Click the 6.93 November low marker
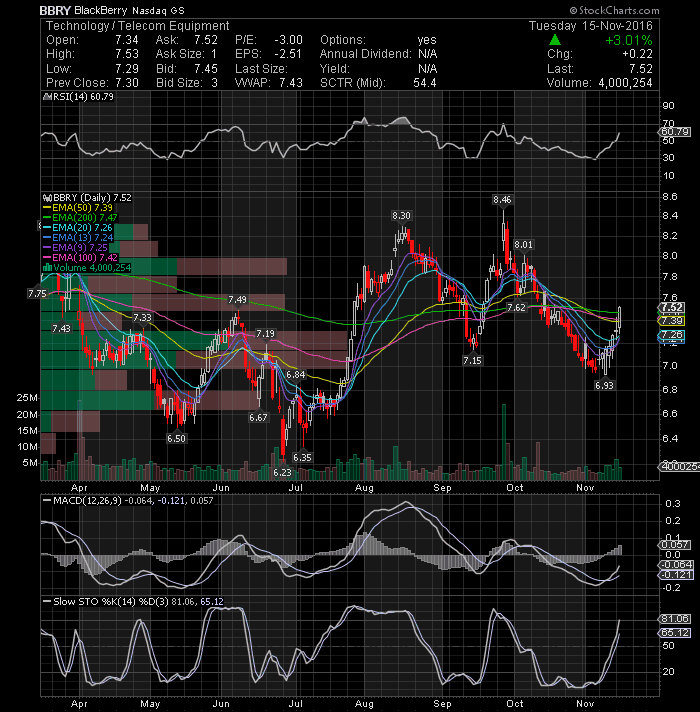The width and height of the screenshot is (700, 712). [604, 386]
